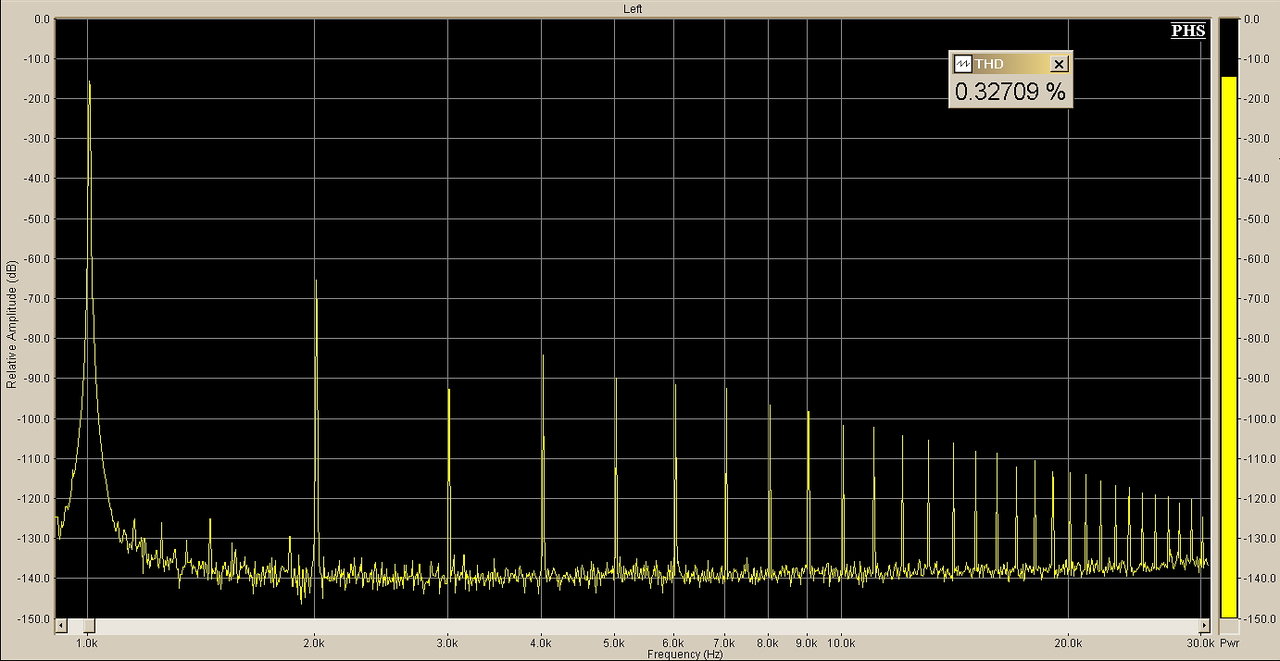Click the THD value "0.32709 %"
Screen dimensions: 1280x661
coord(1010,92)
